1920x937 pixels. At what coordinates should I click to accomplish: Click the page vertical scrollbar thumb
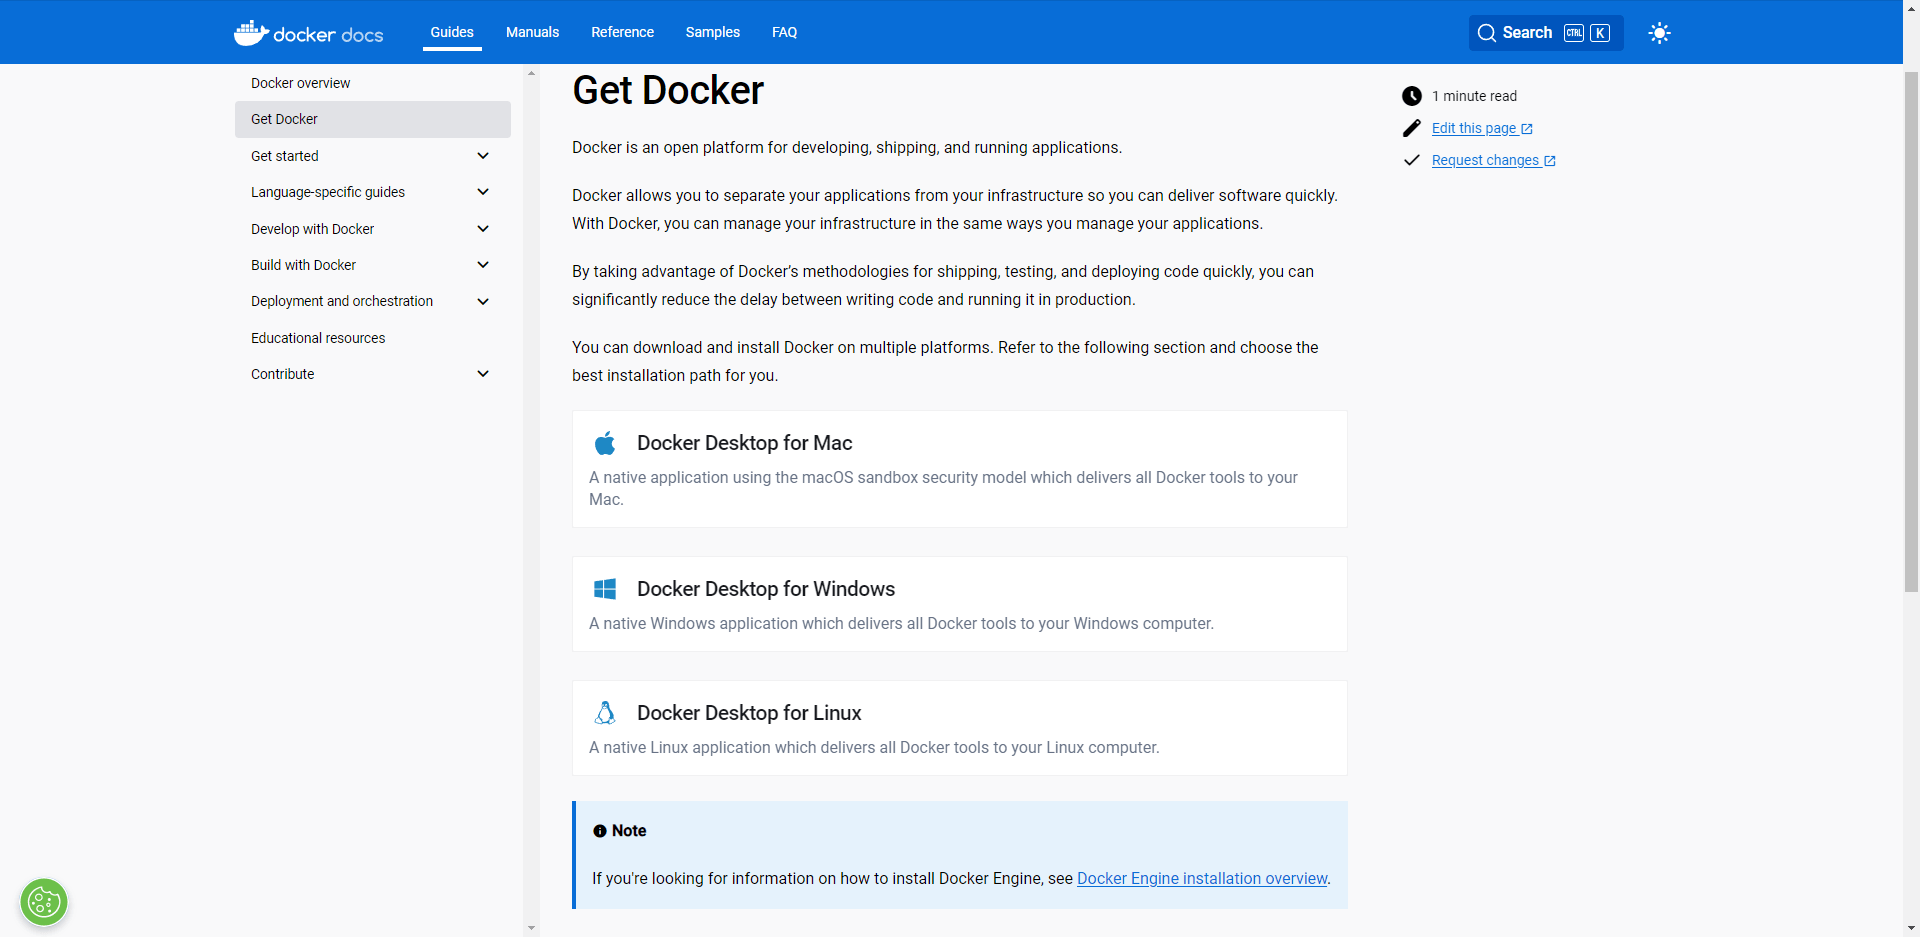[x=1911, y=330]
